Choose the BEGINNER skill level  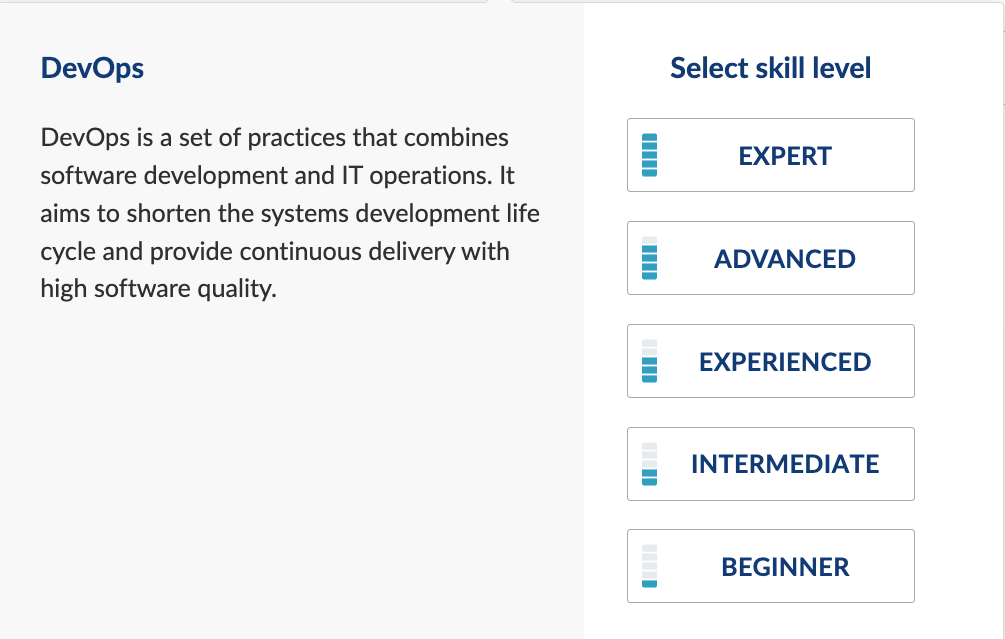click(x=770, y=566)
